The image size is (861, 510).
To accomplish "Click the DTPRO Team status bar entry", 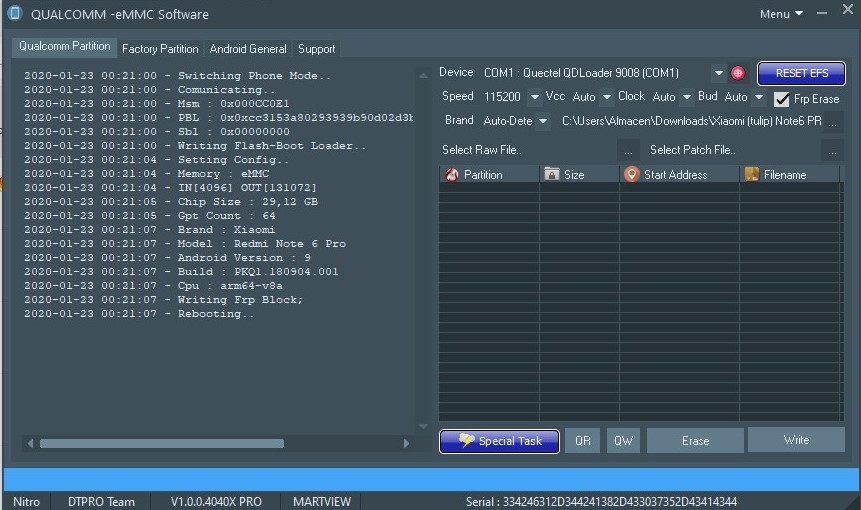I will (101, 502).
